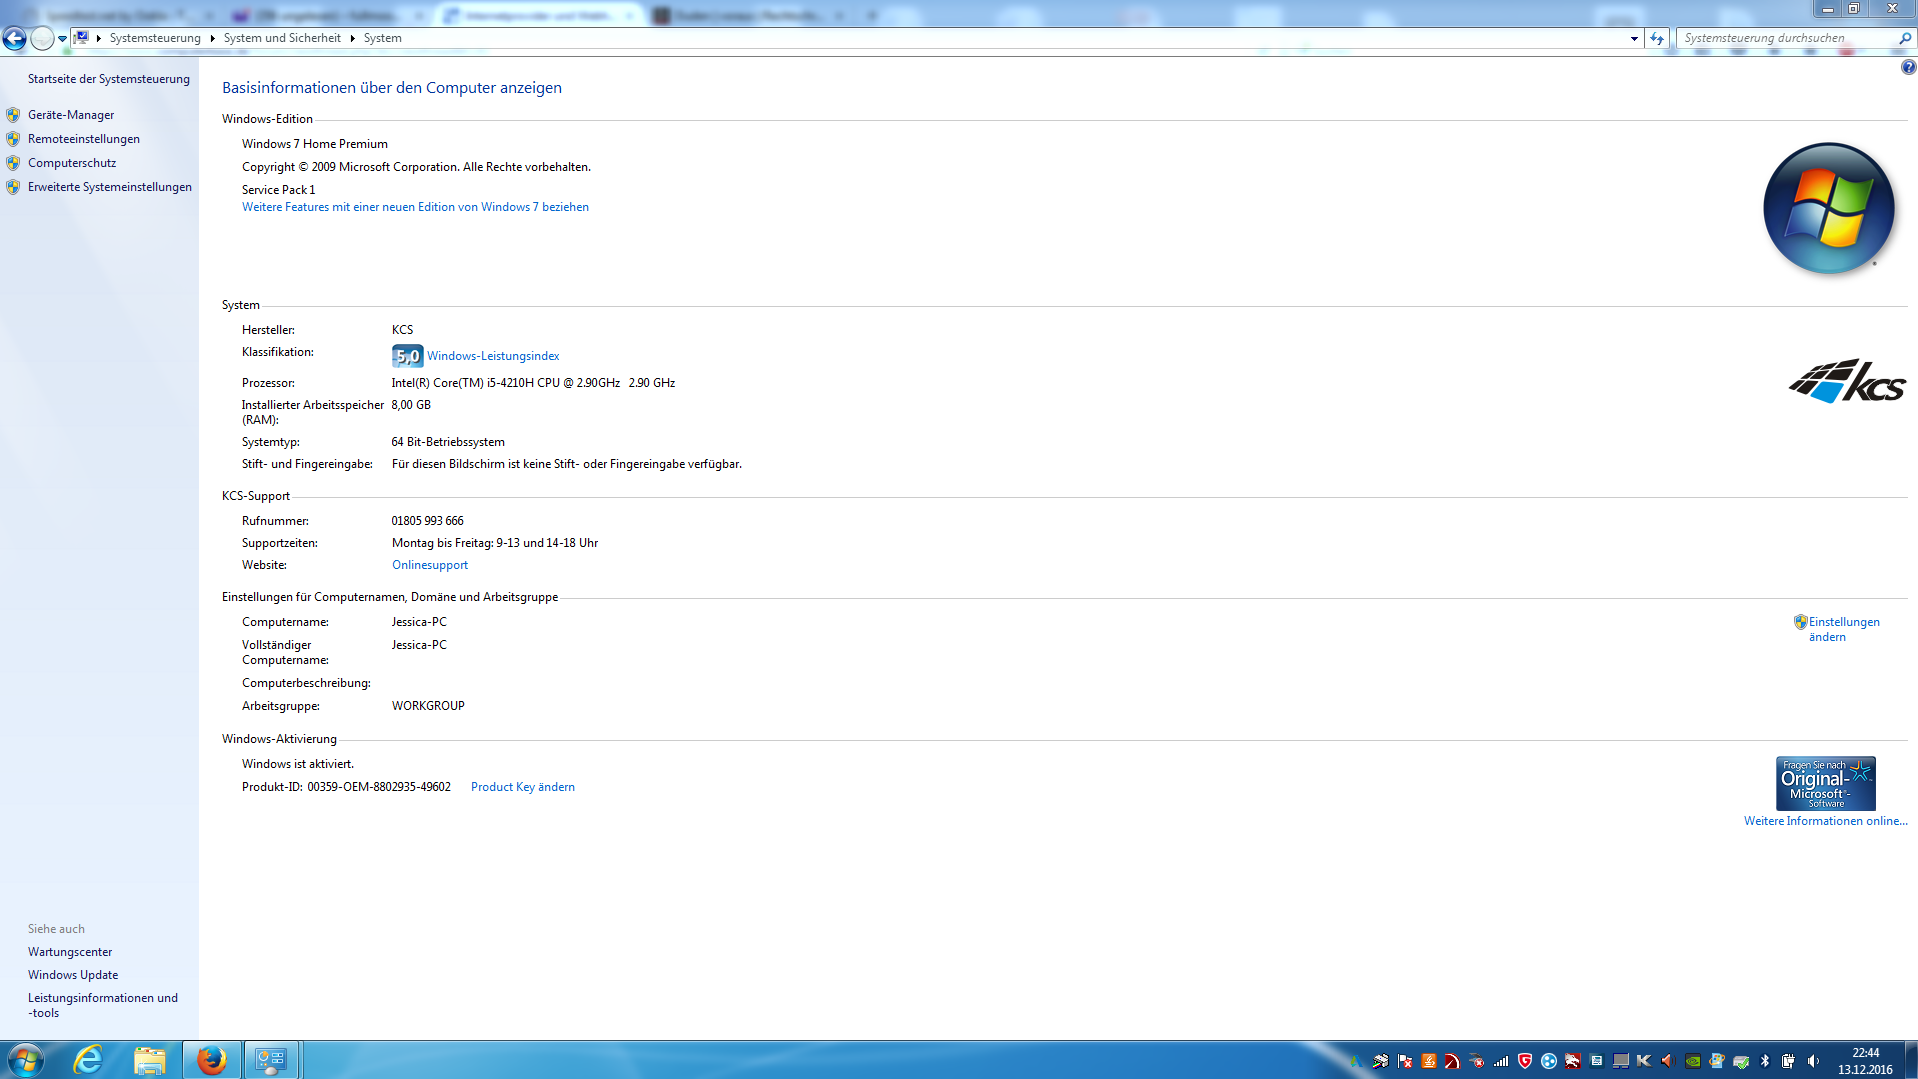This screenshot has width=1918, height=1079.
Task: Open Geräte-Manager from the sidebar
Action: pyautogui.click(x=71, y=115)
